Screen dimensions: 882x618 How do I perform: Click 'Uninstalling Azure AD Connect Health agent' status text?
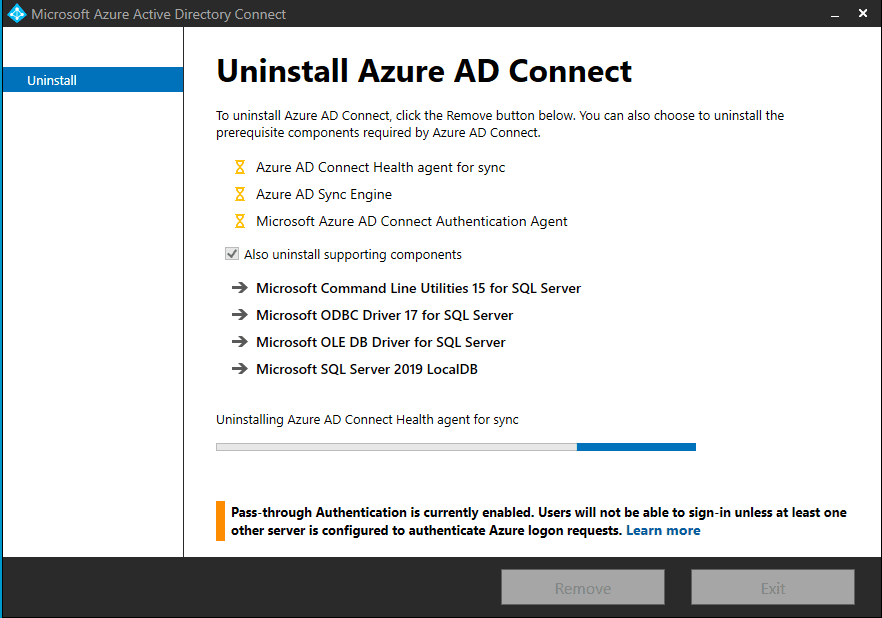pos(367,419)
